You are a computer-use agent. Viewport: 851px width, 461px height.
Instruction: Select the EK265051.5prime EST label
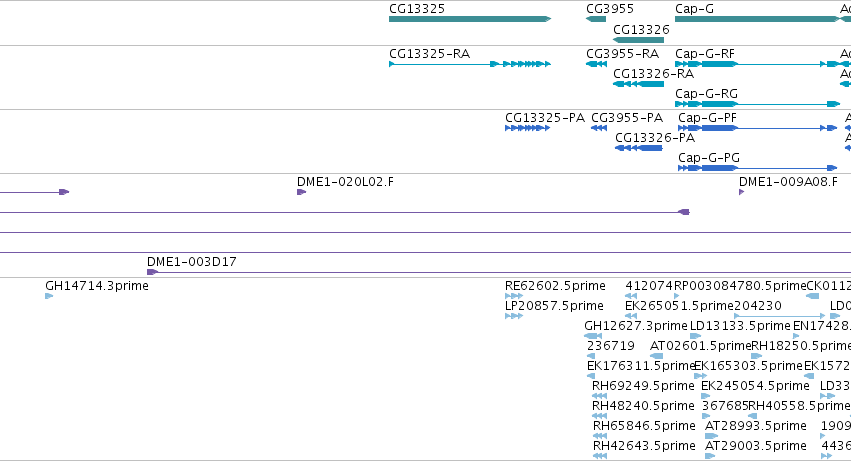coord(679,306)
